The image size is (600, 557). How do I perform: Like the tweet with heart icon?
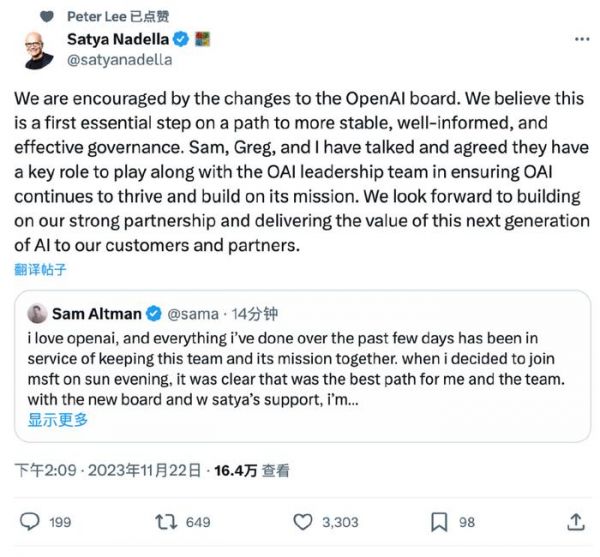click(x=303, y=521)
